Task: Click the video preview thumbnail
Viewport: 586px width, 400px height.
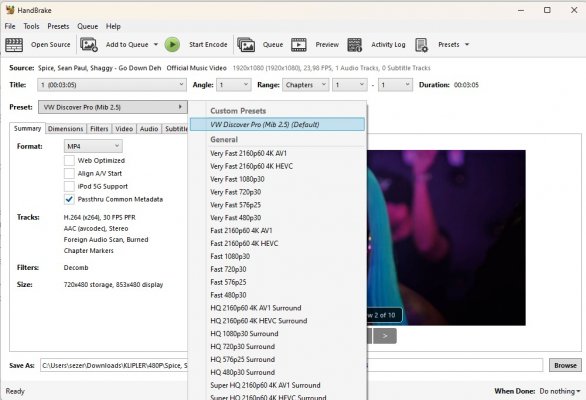Action: click(x=446, y=238)
